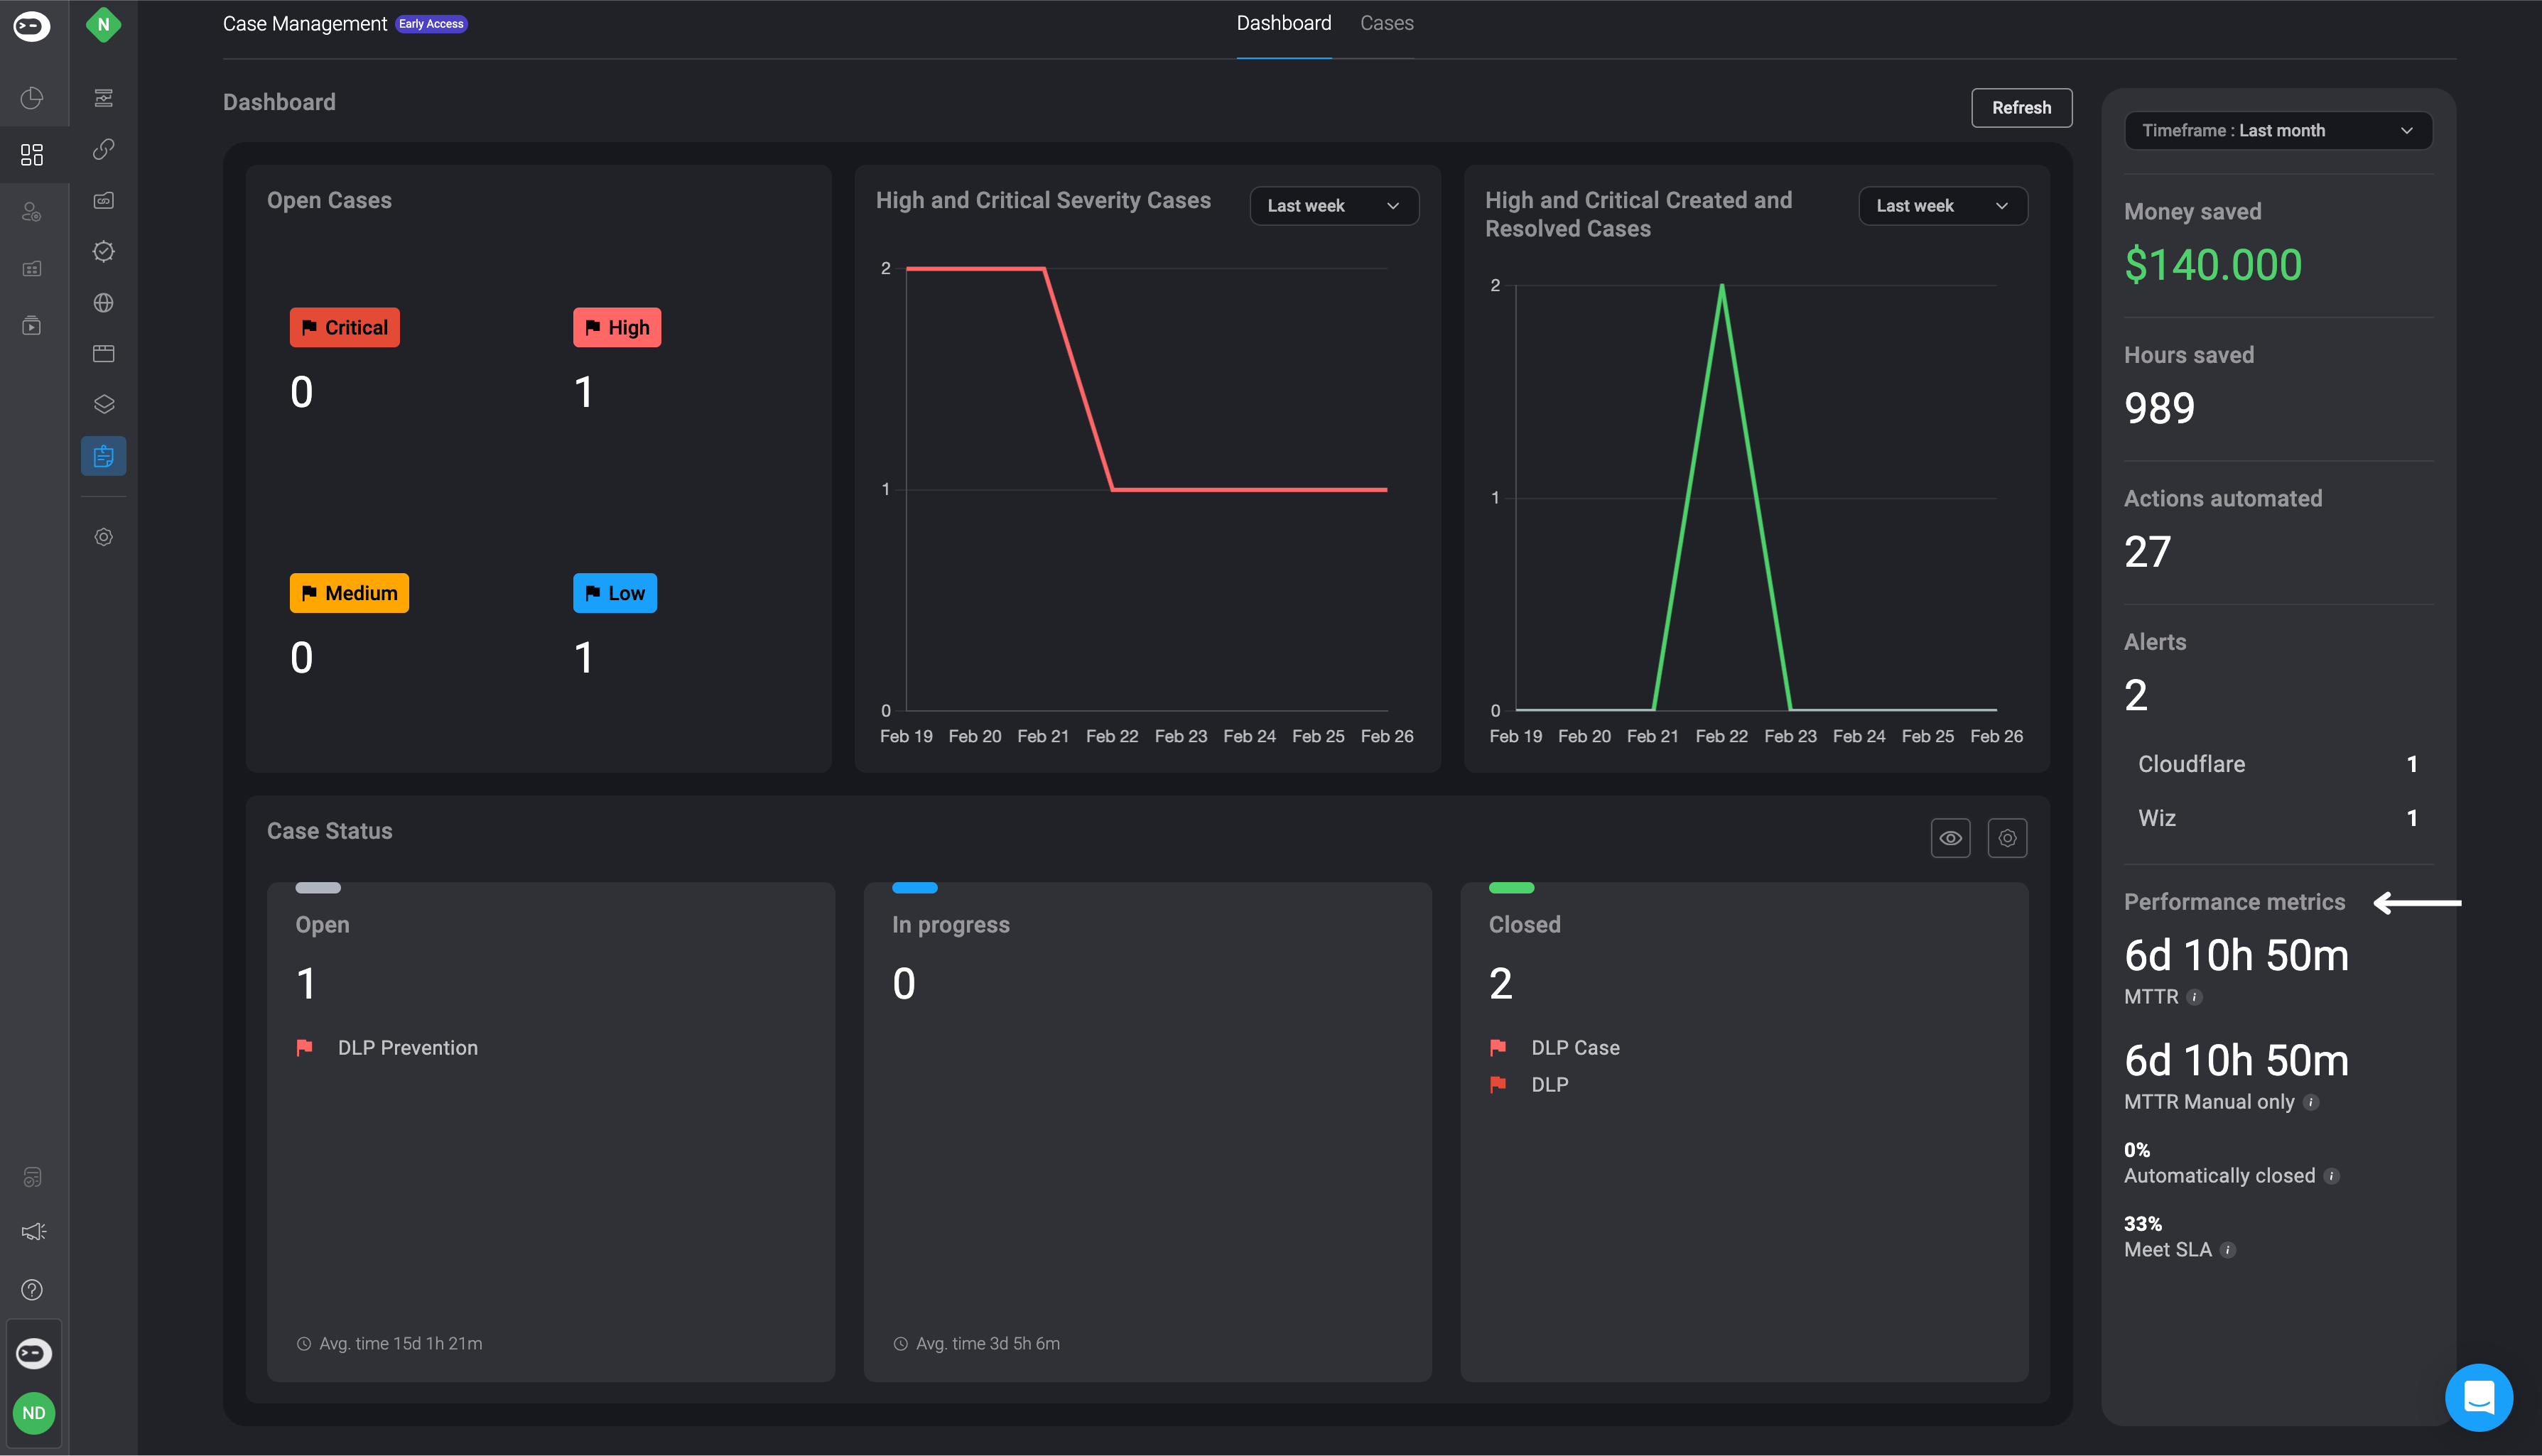Click info icon next to Automatically closed
The image size is (2542, 1456).
click(x=2331, y=1176)
